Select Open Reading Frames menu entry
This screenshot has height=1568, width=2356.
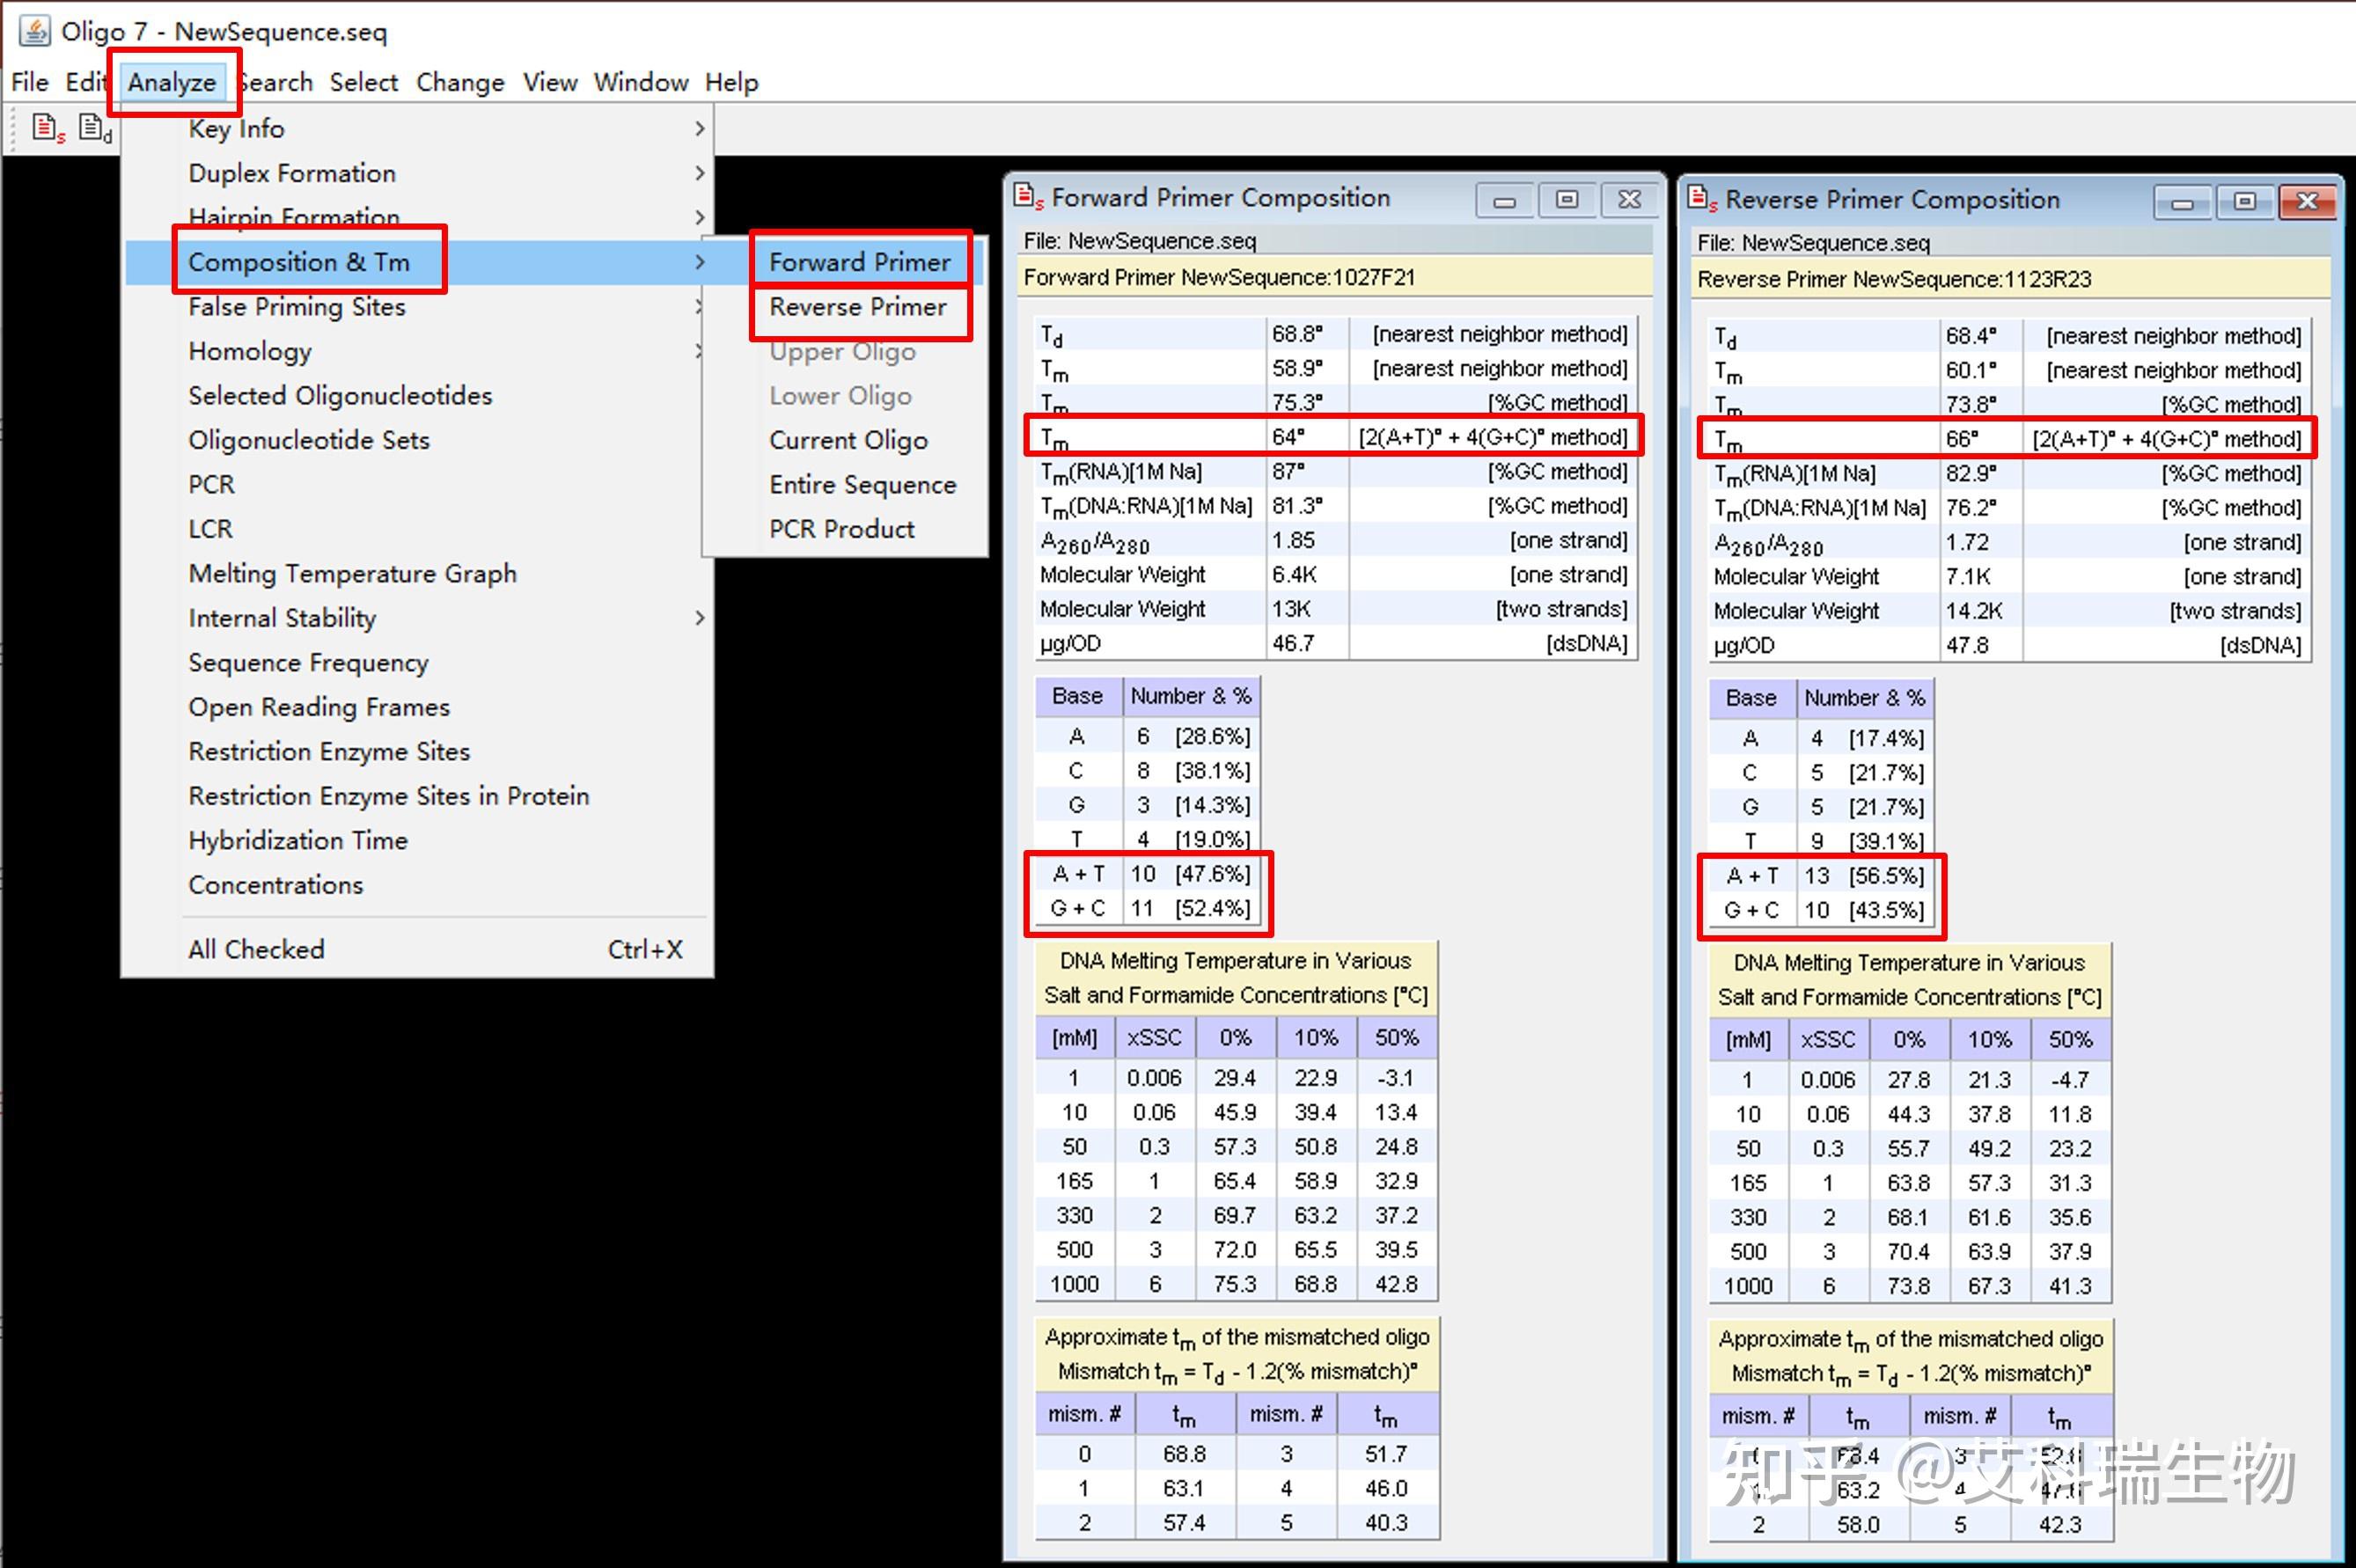point(417,707)
